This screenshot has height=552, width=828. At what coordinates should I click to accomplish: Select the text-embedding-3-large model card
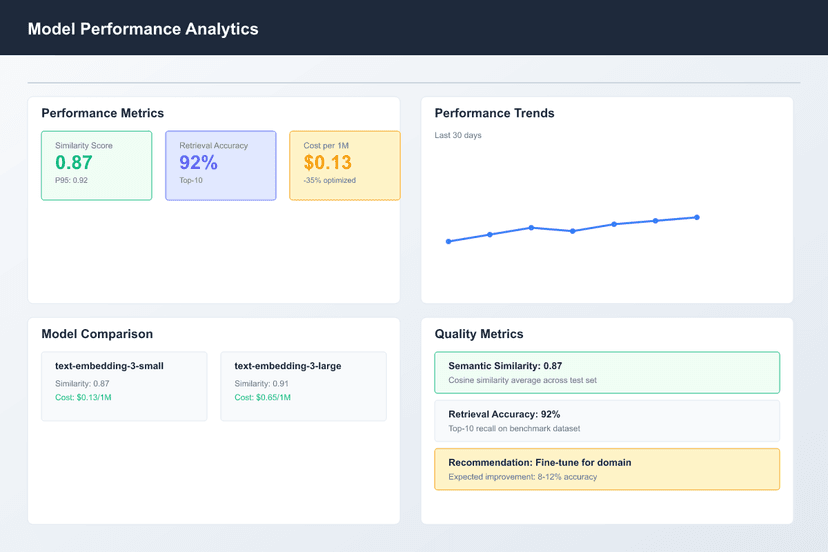coord(303,385)
